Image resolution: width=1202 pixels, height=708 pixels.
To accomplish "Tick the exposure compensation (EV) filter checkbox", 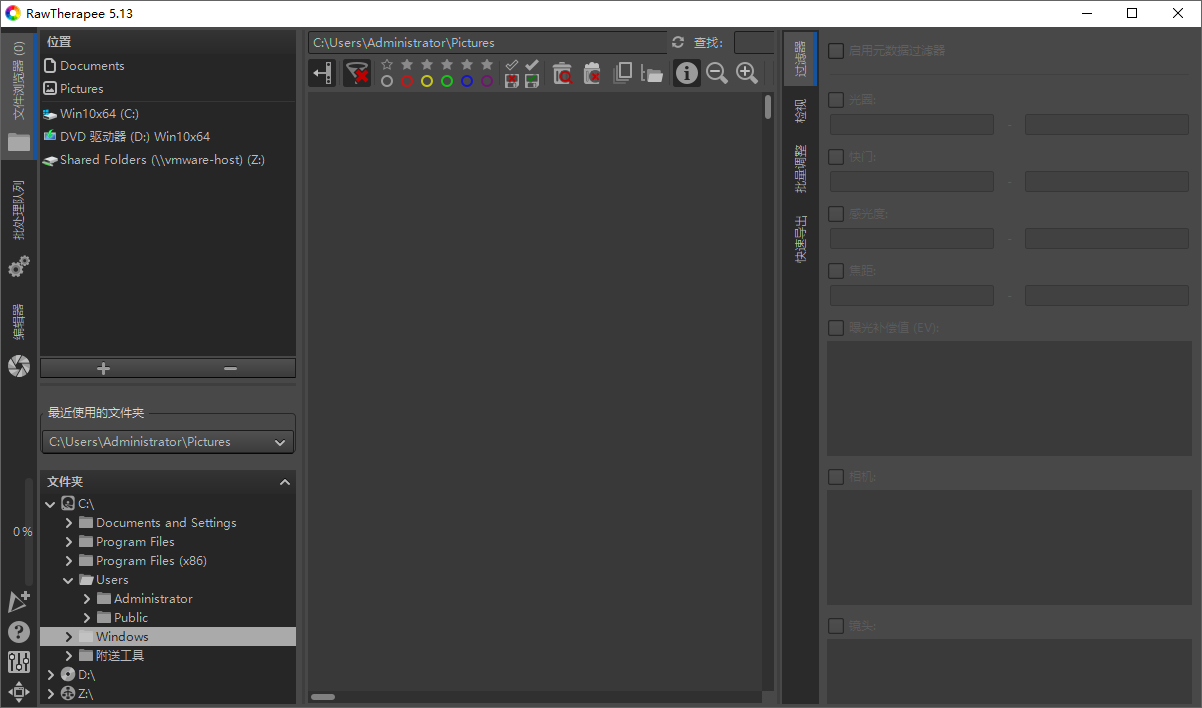I will [x=836, y=327].
